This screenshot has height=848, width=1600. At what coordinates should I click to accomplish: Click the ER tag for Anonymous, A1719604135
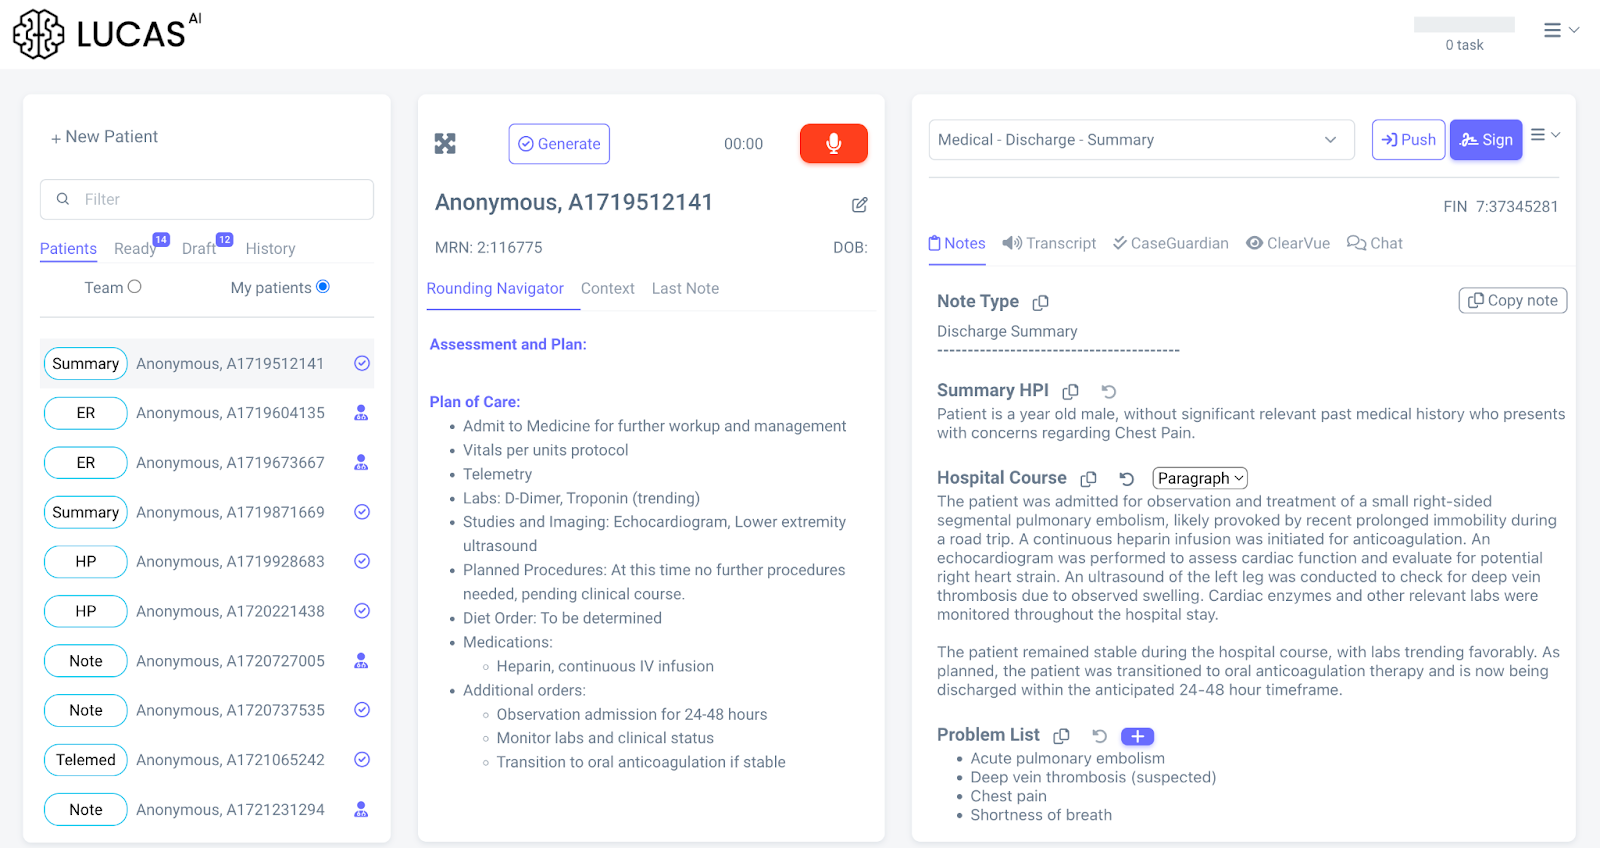coord(86,413)
